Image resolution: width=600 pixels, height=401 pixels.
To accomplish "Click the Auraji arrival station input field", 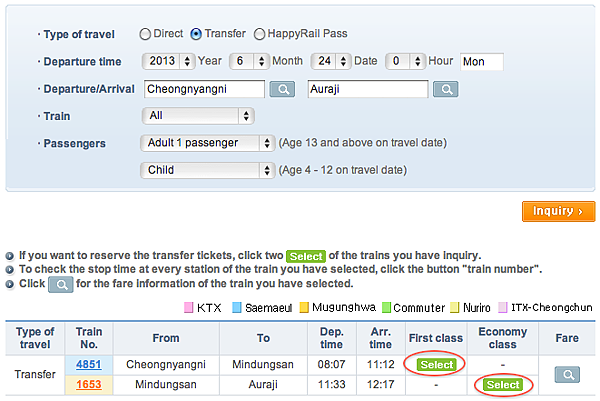I will [x=367, y=89].
